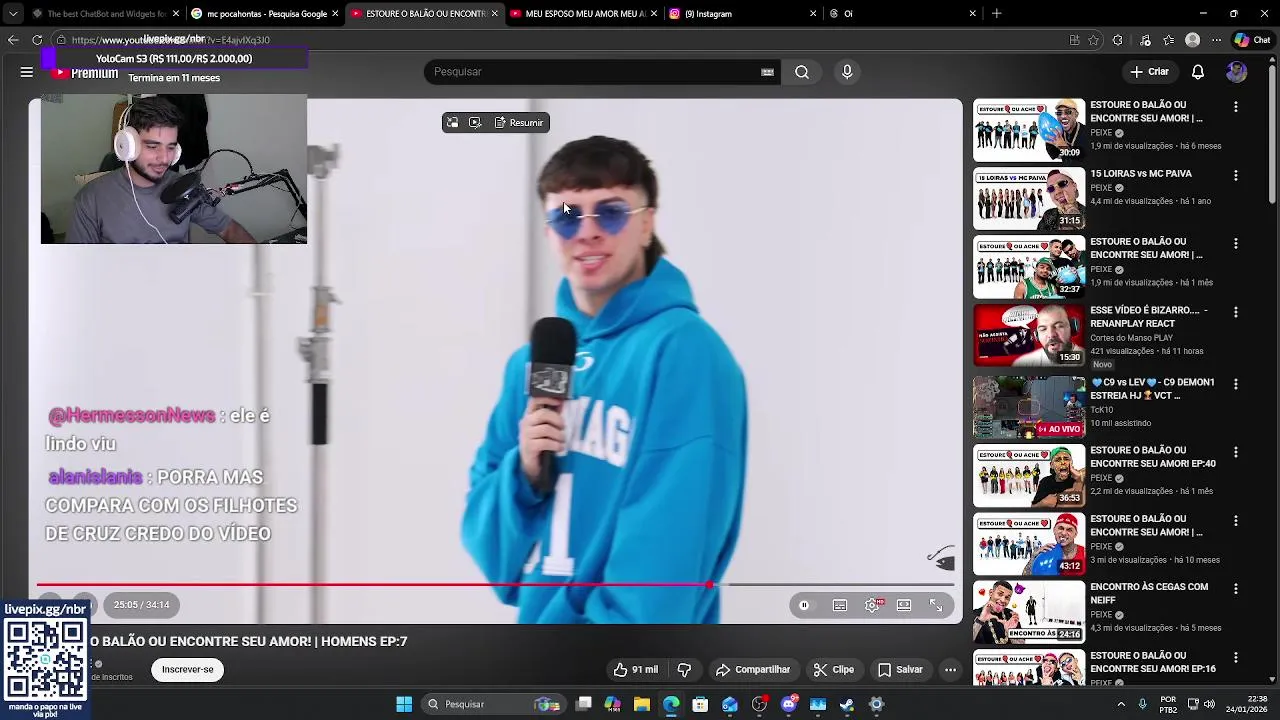Bookmark this page with star icon
The width and height of the screenshot is (1280, 720).
click(1093, 40)
